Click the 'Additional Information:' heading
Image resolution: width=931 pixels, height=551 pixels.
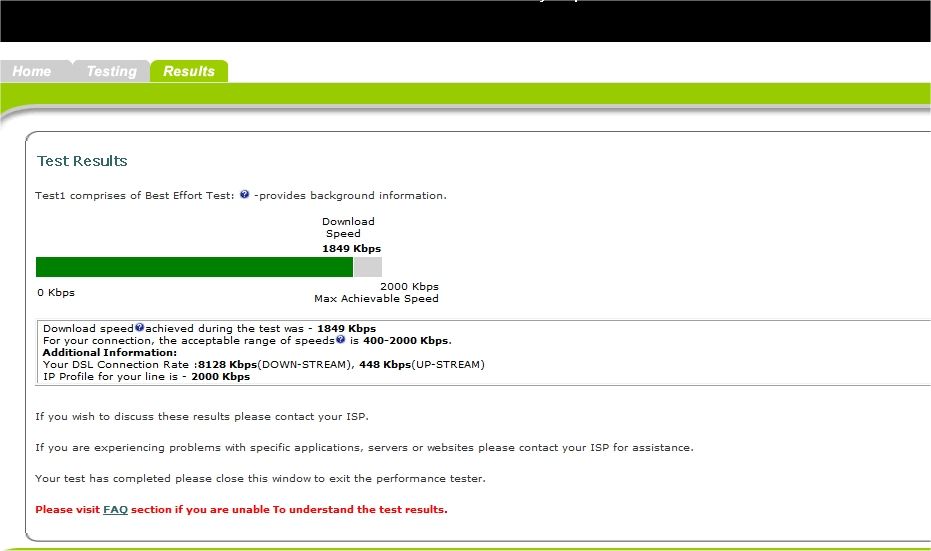pyautogui.click(x=110, y=353)
